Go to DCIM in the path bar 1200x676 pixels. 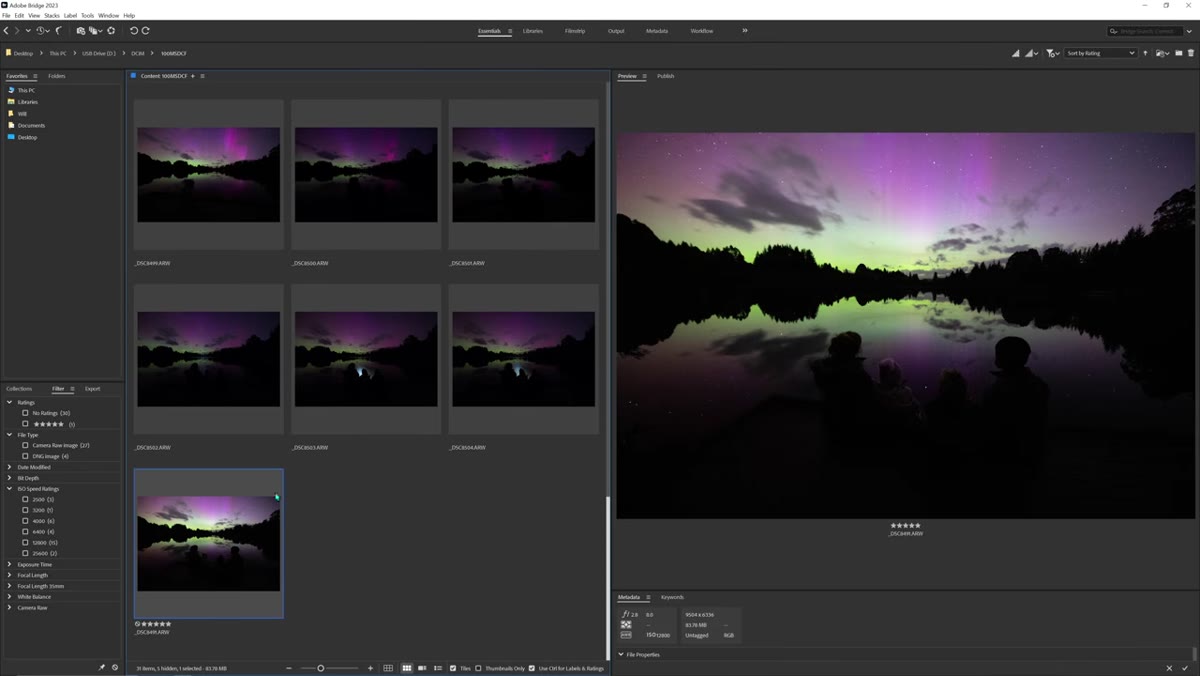pos(138,53)
